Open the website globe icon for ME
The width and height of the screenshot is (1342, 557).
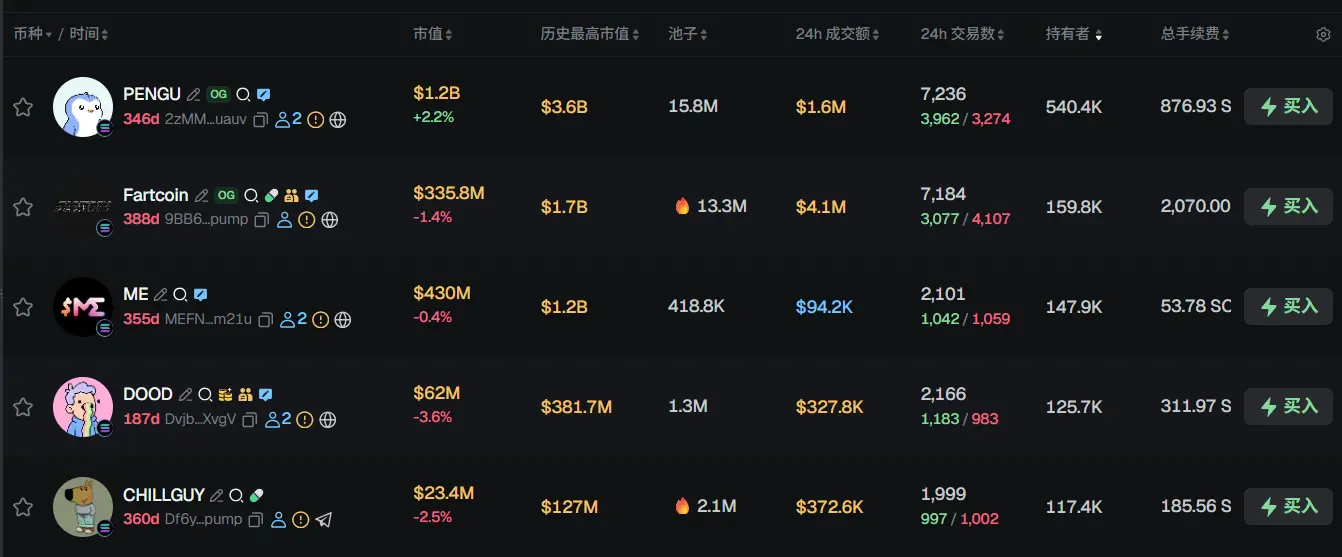point(343,320)
